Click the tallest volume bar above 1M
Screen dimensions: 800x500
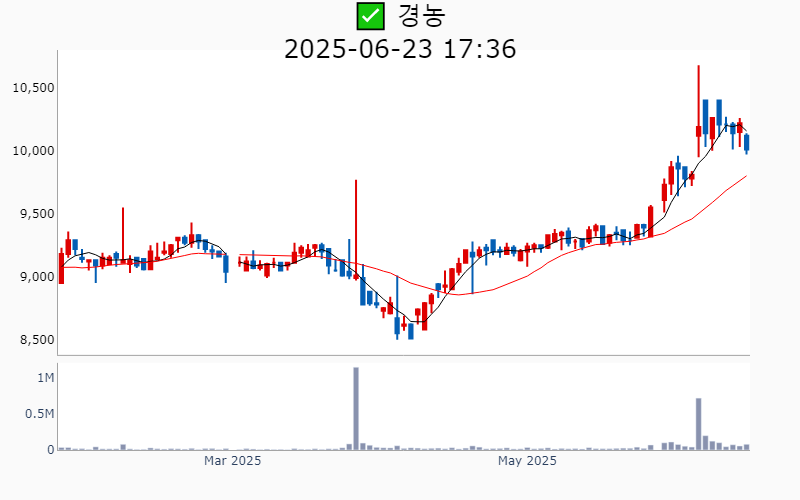click(x=356, y=409)
